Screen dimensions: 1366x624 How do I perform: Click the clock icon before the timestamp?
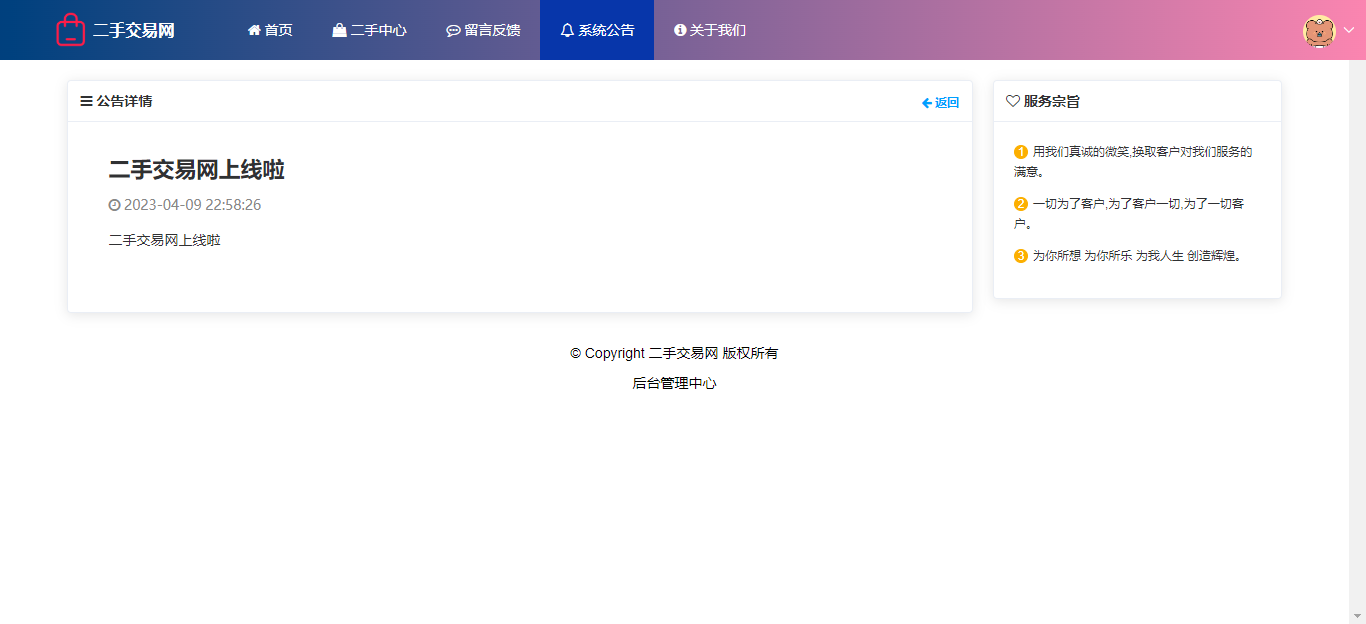114,205
